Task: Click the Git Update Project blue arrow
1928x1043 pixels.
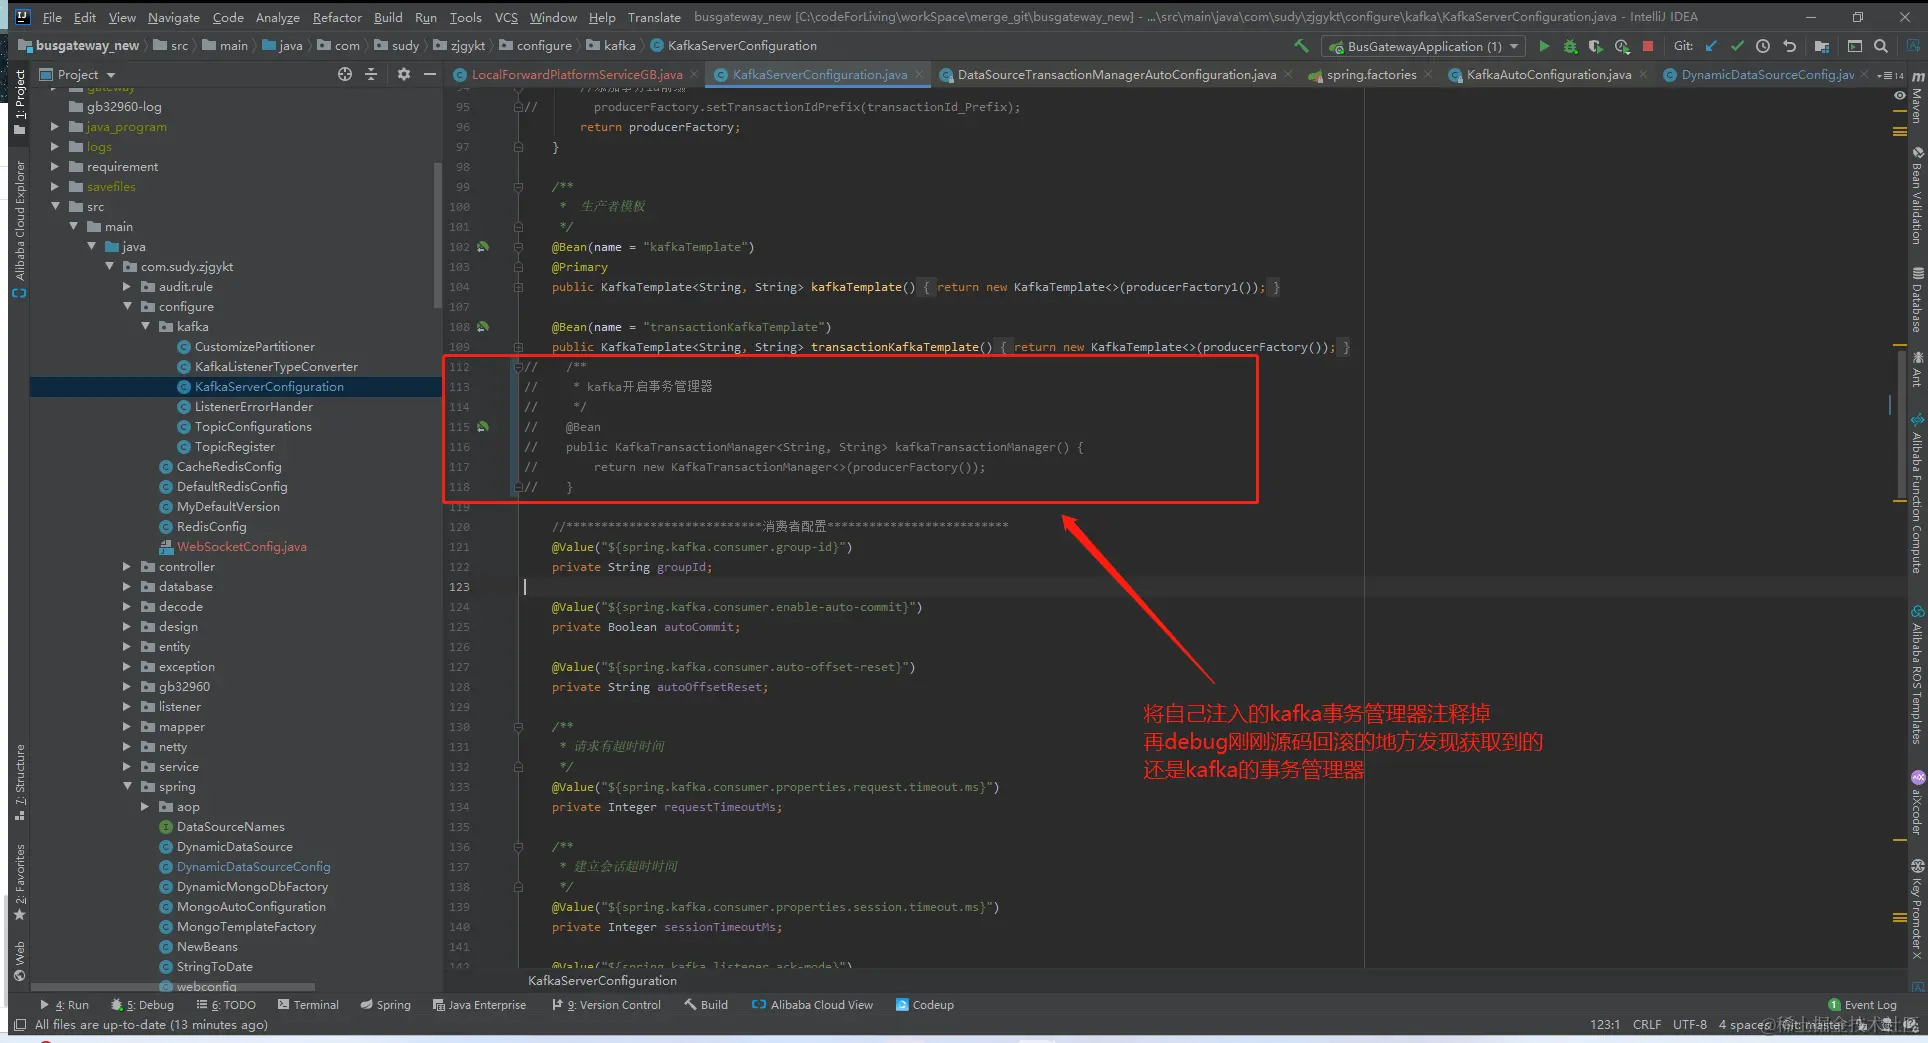Action: point(1711,46)
